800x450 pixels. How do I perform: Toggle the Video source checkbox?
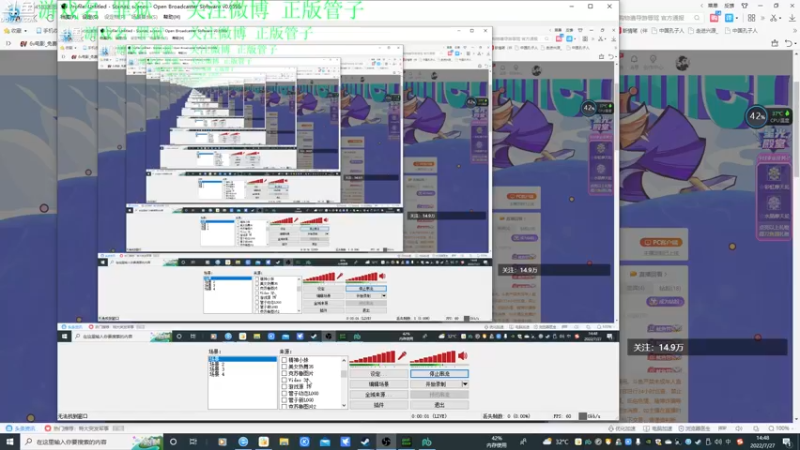(x=284, y=380)
